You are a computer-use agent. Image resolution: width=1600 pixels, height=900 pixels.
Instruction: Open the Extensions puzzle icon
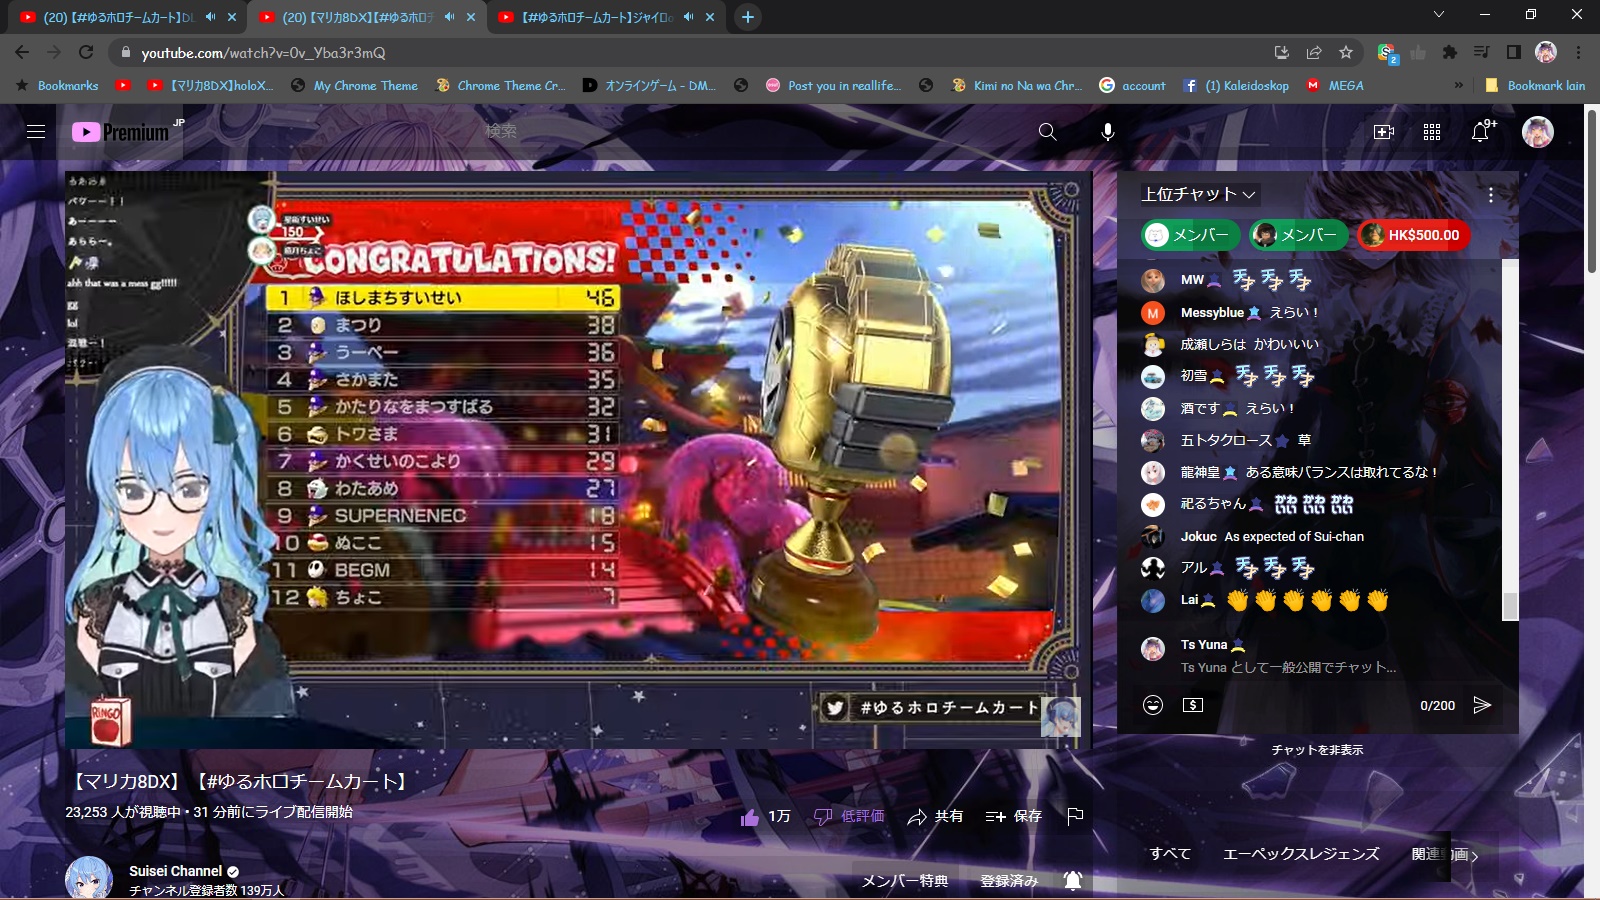click(x=1450, y=52)
